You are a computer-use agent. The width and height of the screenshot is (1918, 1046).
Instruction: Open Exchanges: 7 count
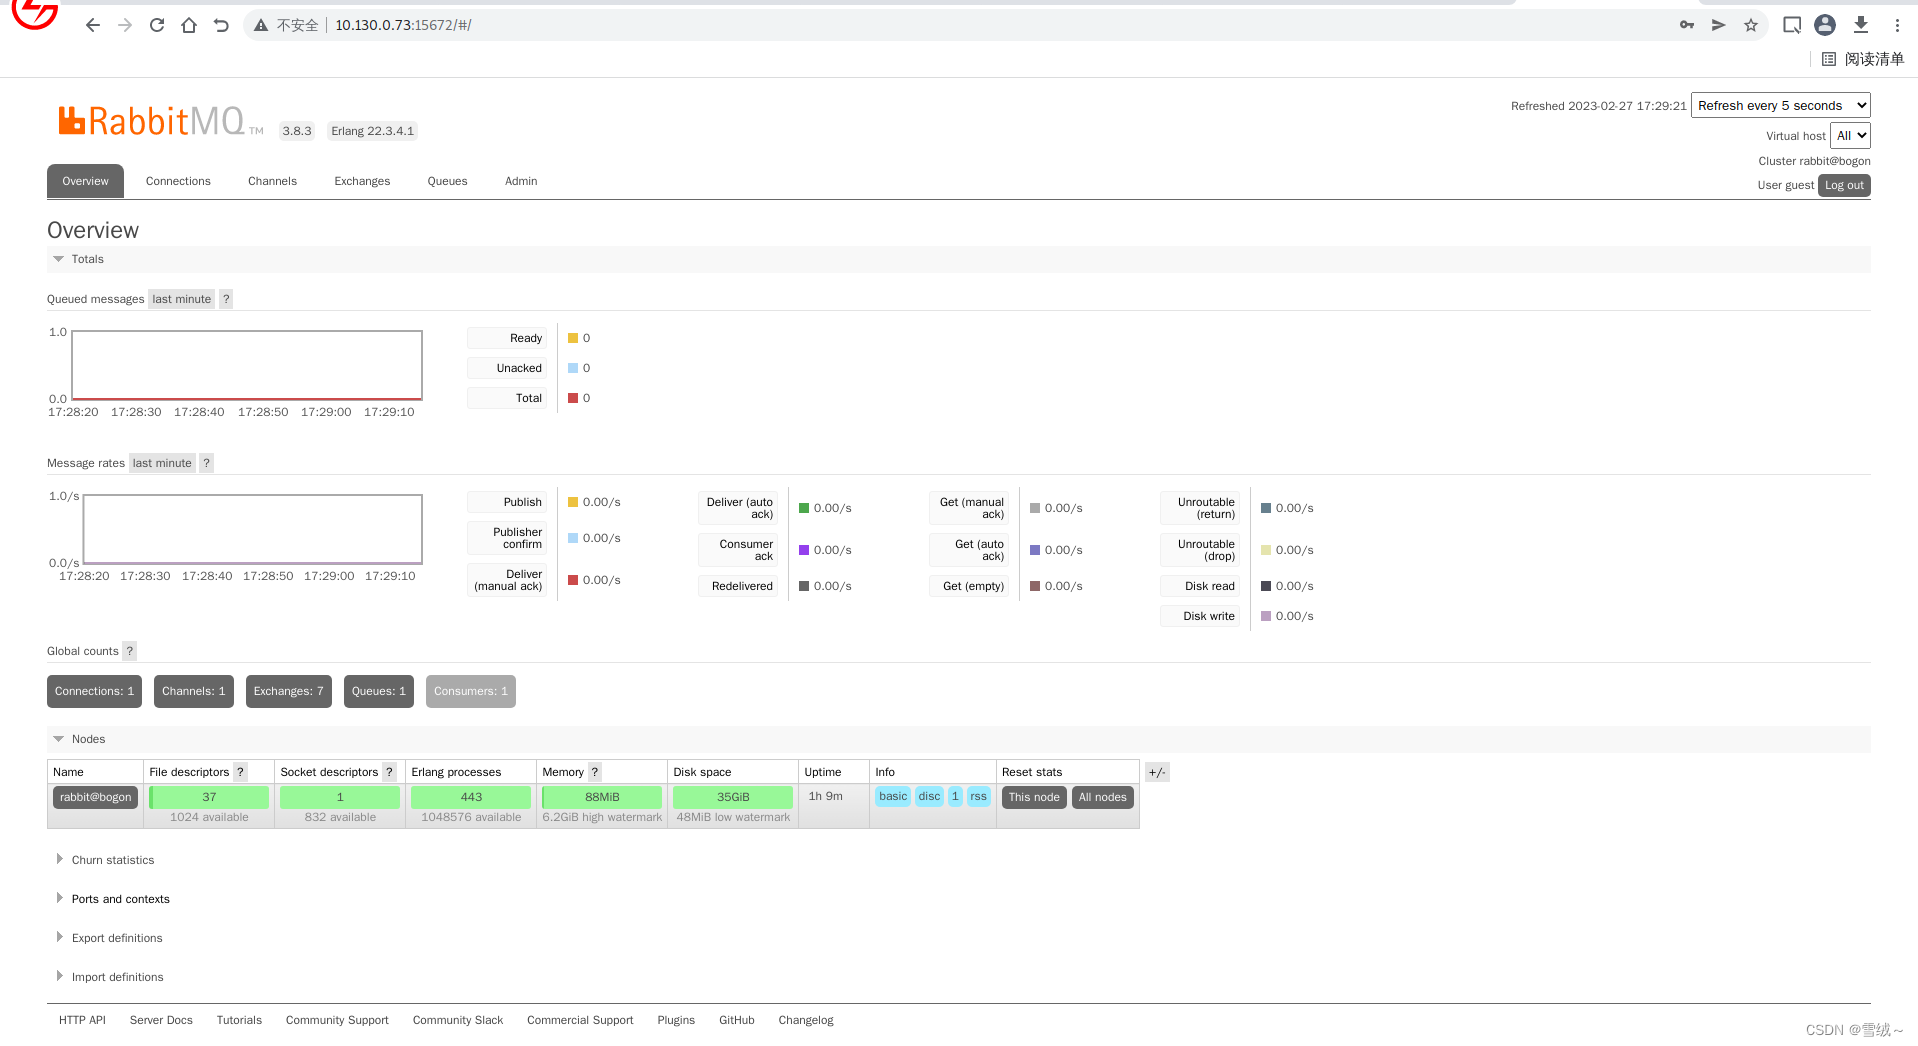pyautogui.click(x=288, y=691)
